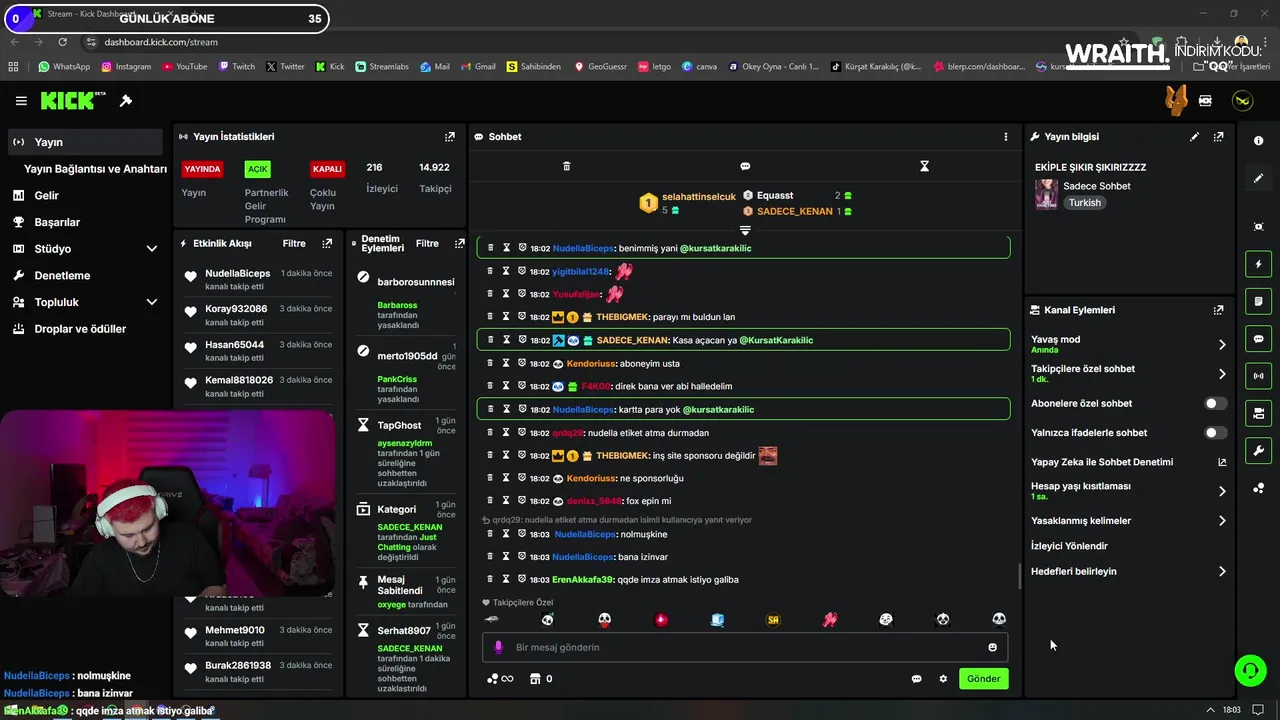1280x720 pixels.
Task: Open Yasaklanmış kelimeler arrow
Action: (1222, 521)
